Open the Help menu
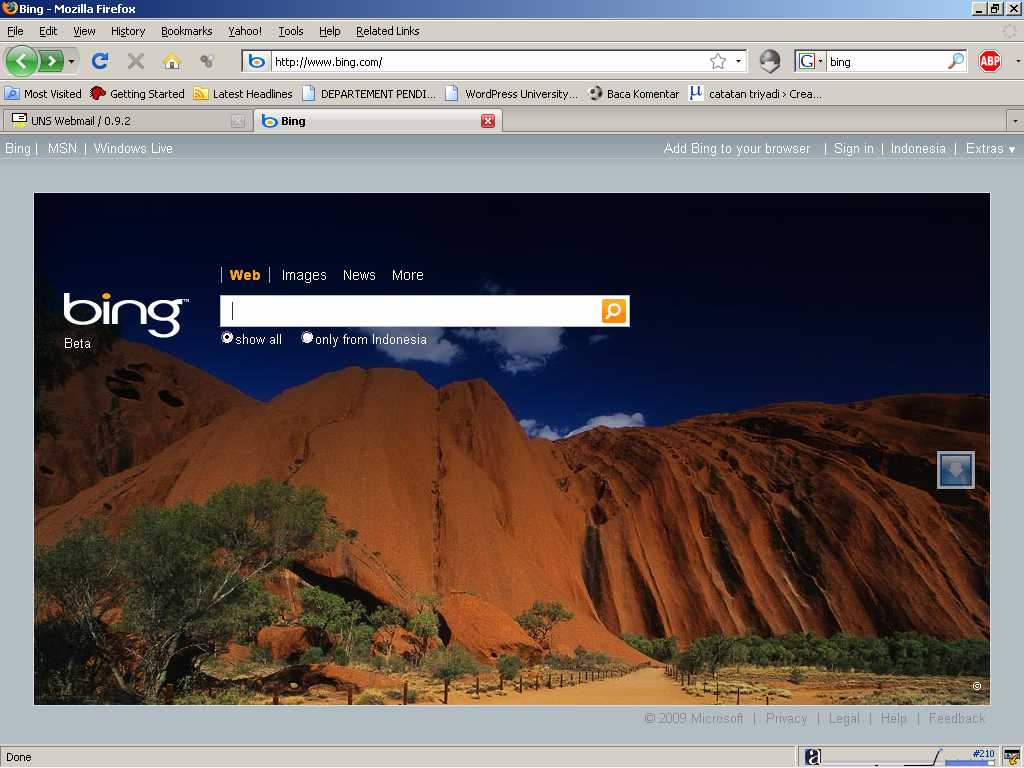The image size is (1024, 768). (x=330, y=31)
